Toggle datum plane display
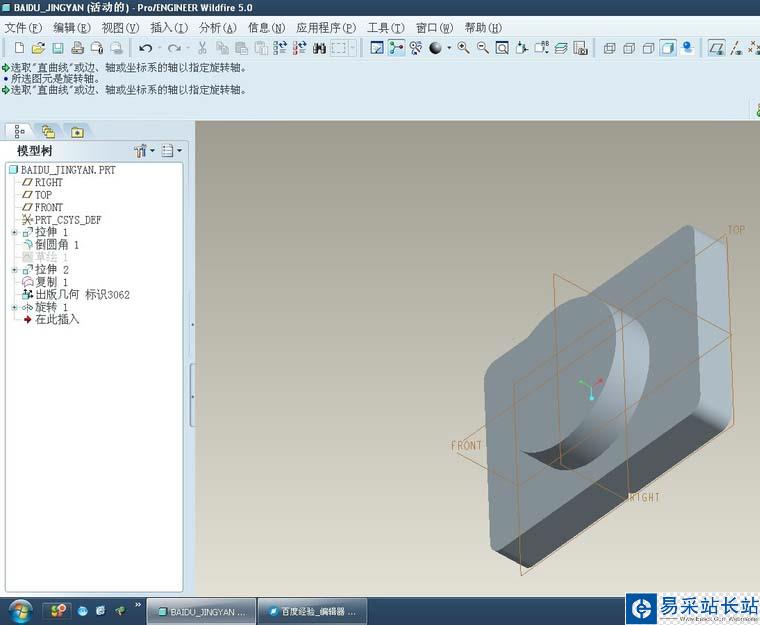The image size is (760, 625). [x=716, y=48]
